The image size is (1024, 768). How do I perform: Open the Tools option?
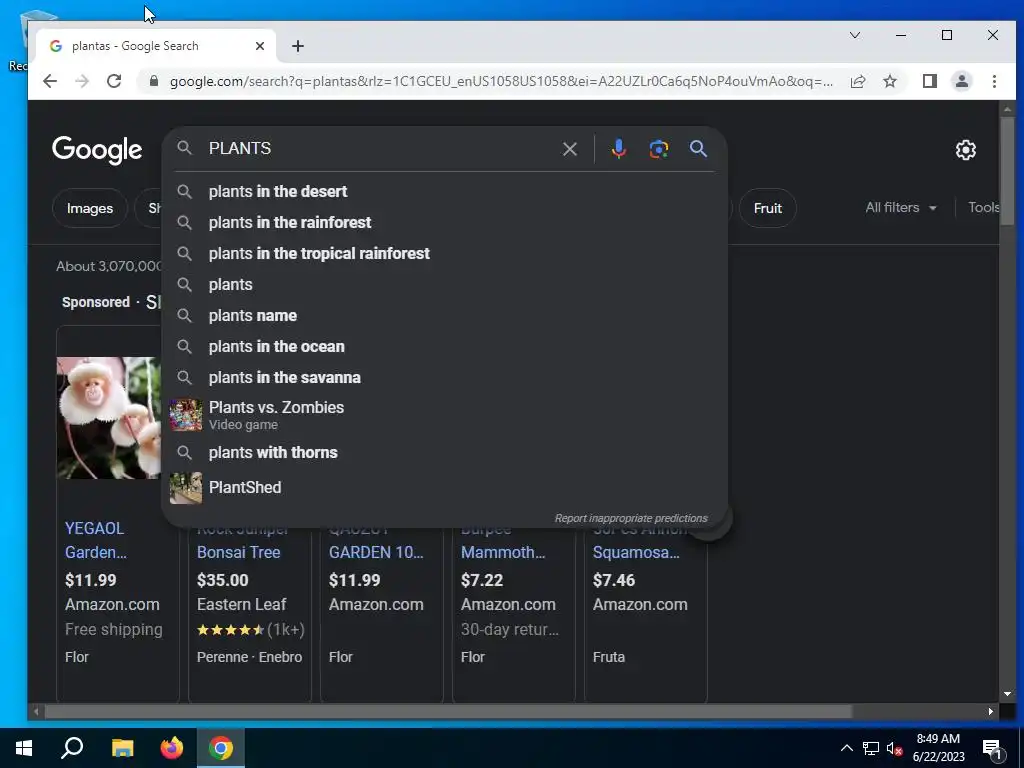click(x=983, y=208)
